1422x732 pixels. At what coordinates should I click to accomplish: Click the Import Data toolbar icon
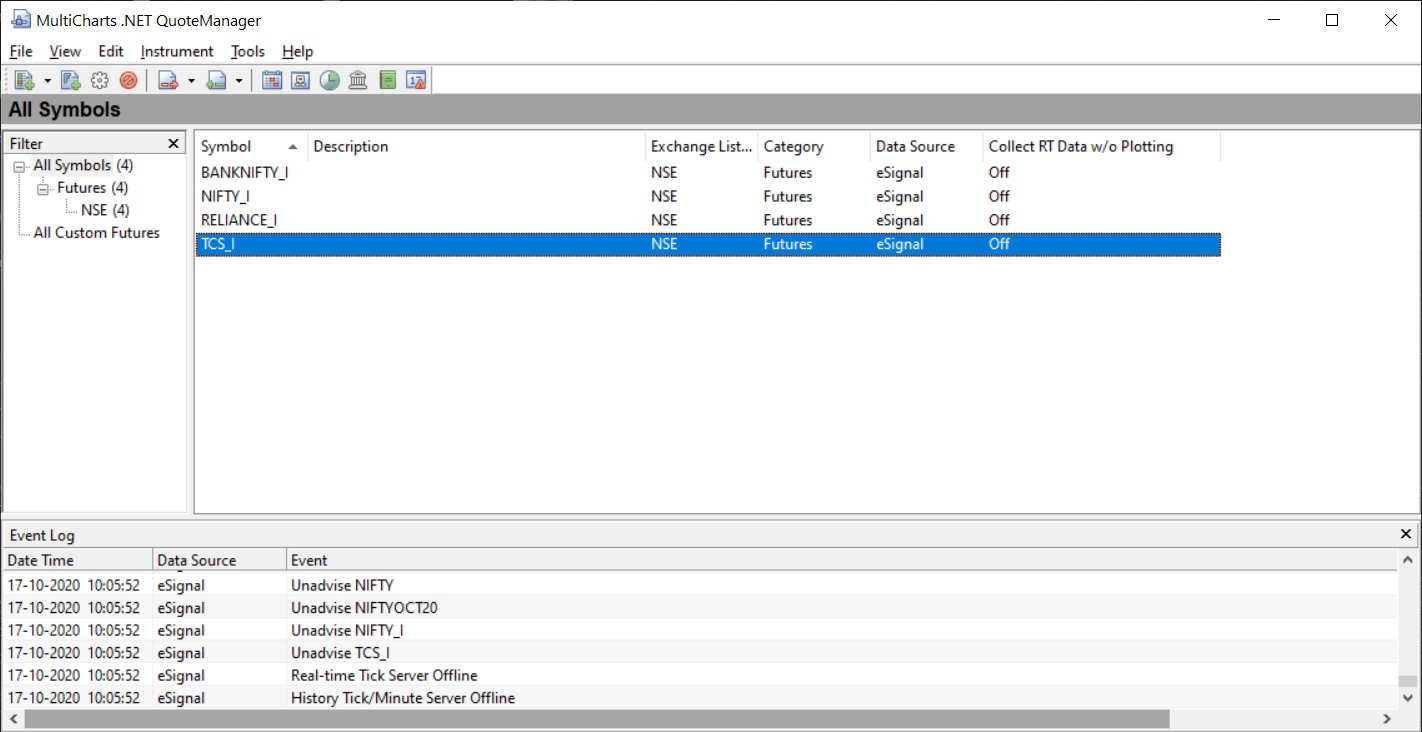(x=168, y=81)
